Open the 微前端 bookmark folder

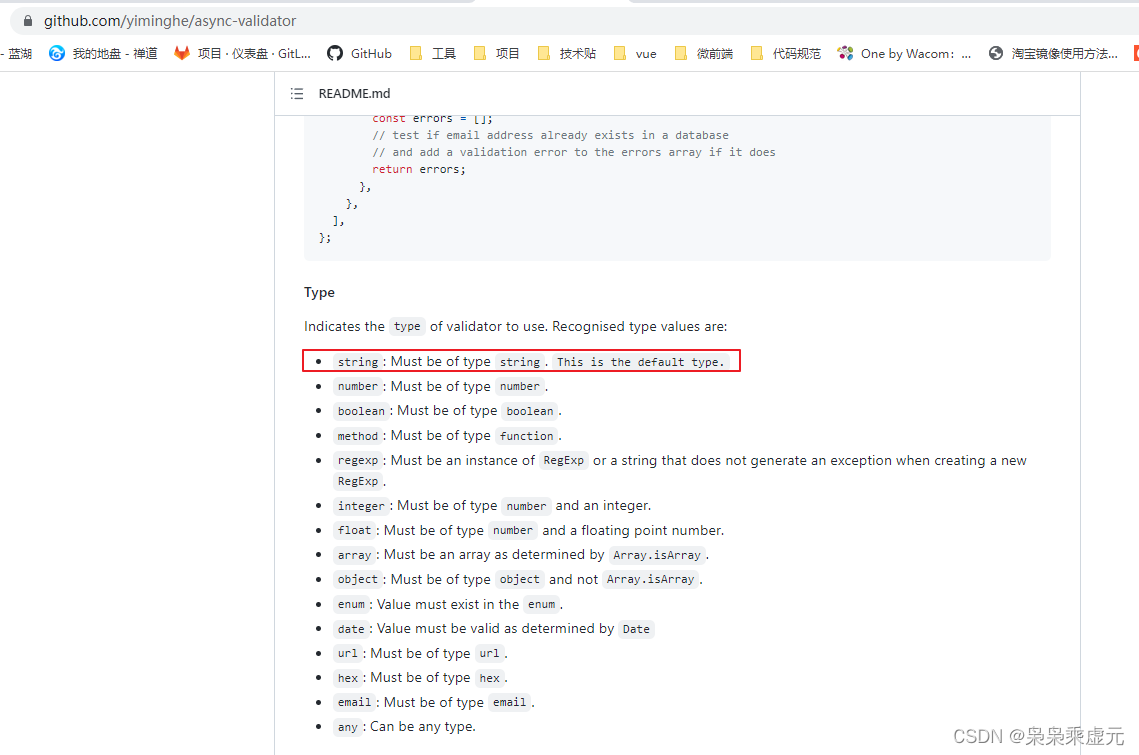pos(704,53)
